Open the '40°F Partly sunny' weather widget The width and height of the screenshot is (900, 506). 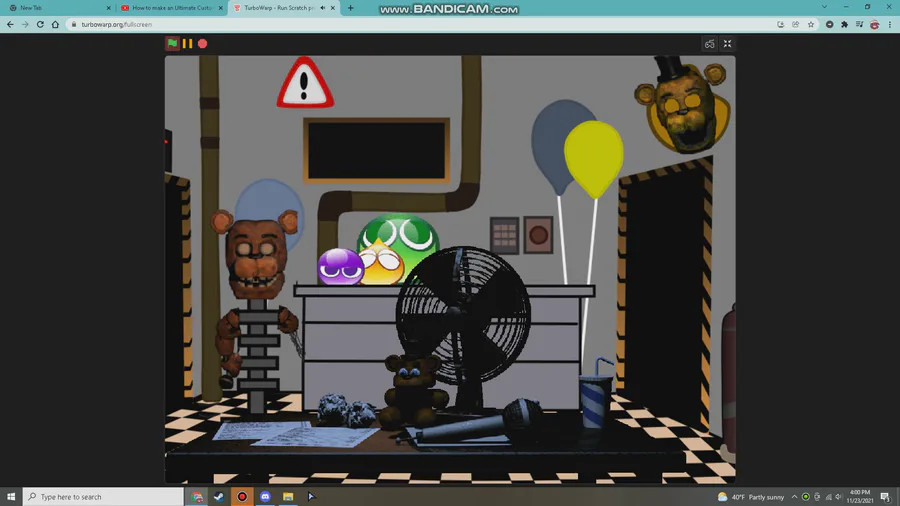click(751, 497)
